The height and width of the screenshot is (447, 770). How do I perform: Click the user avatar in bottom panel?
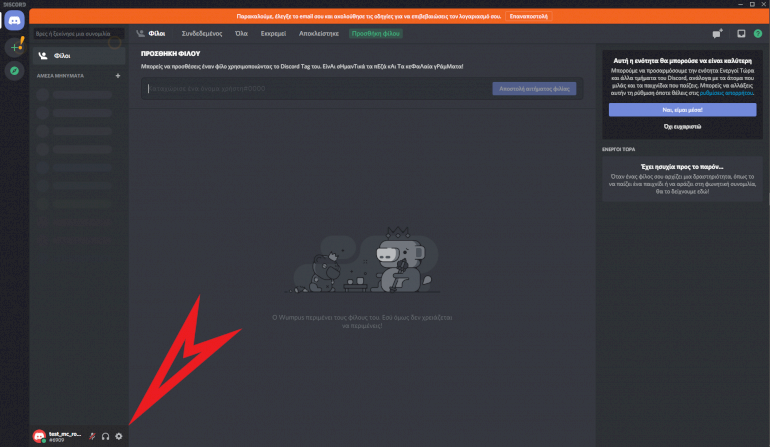[39, 436]
